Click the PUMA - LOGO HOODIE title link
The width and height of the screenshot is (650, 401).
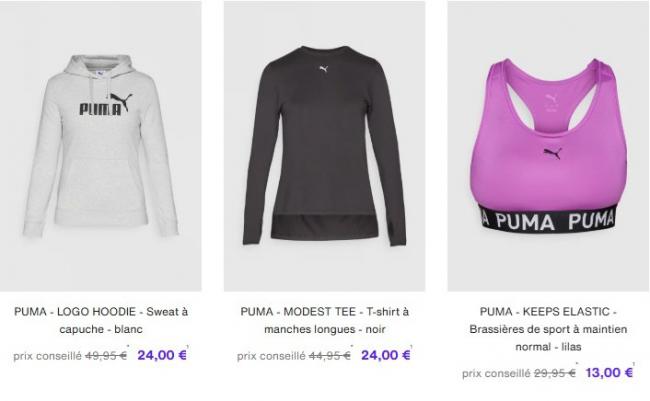(x=101, y=320)
